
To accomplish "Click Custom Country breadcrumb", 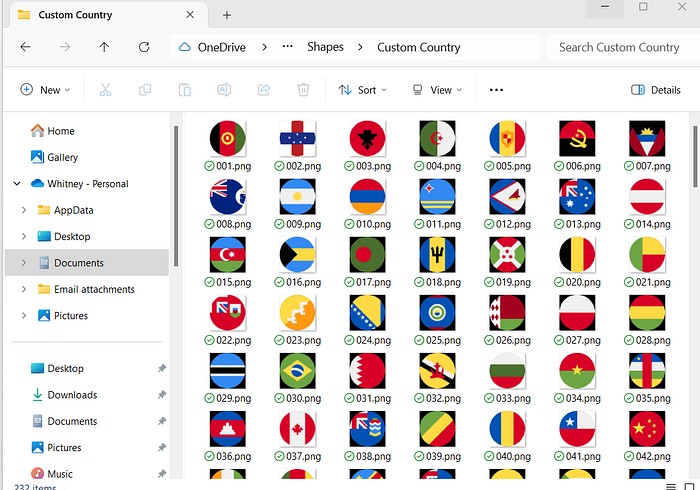I will tap(418, 47).
